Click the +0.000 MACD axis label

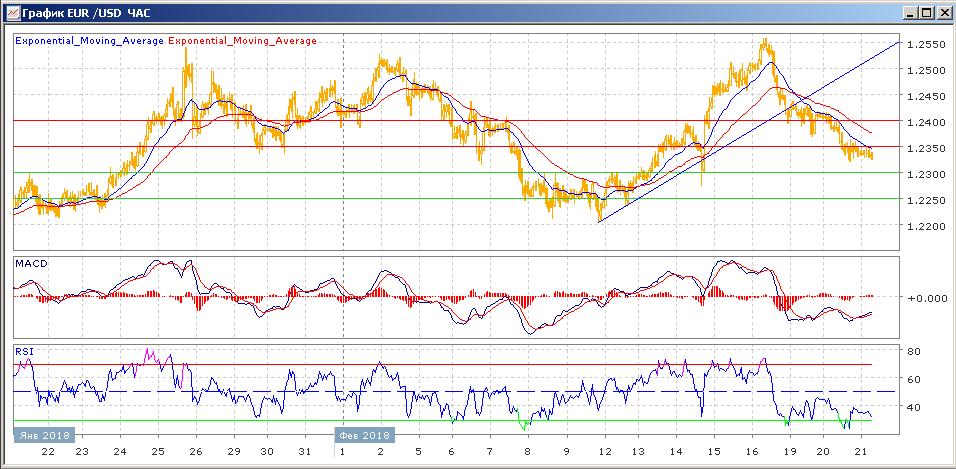(925, 298)
